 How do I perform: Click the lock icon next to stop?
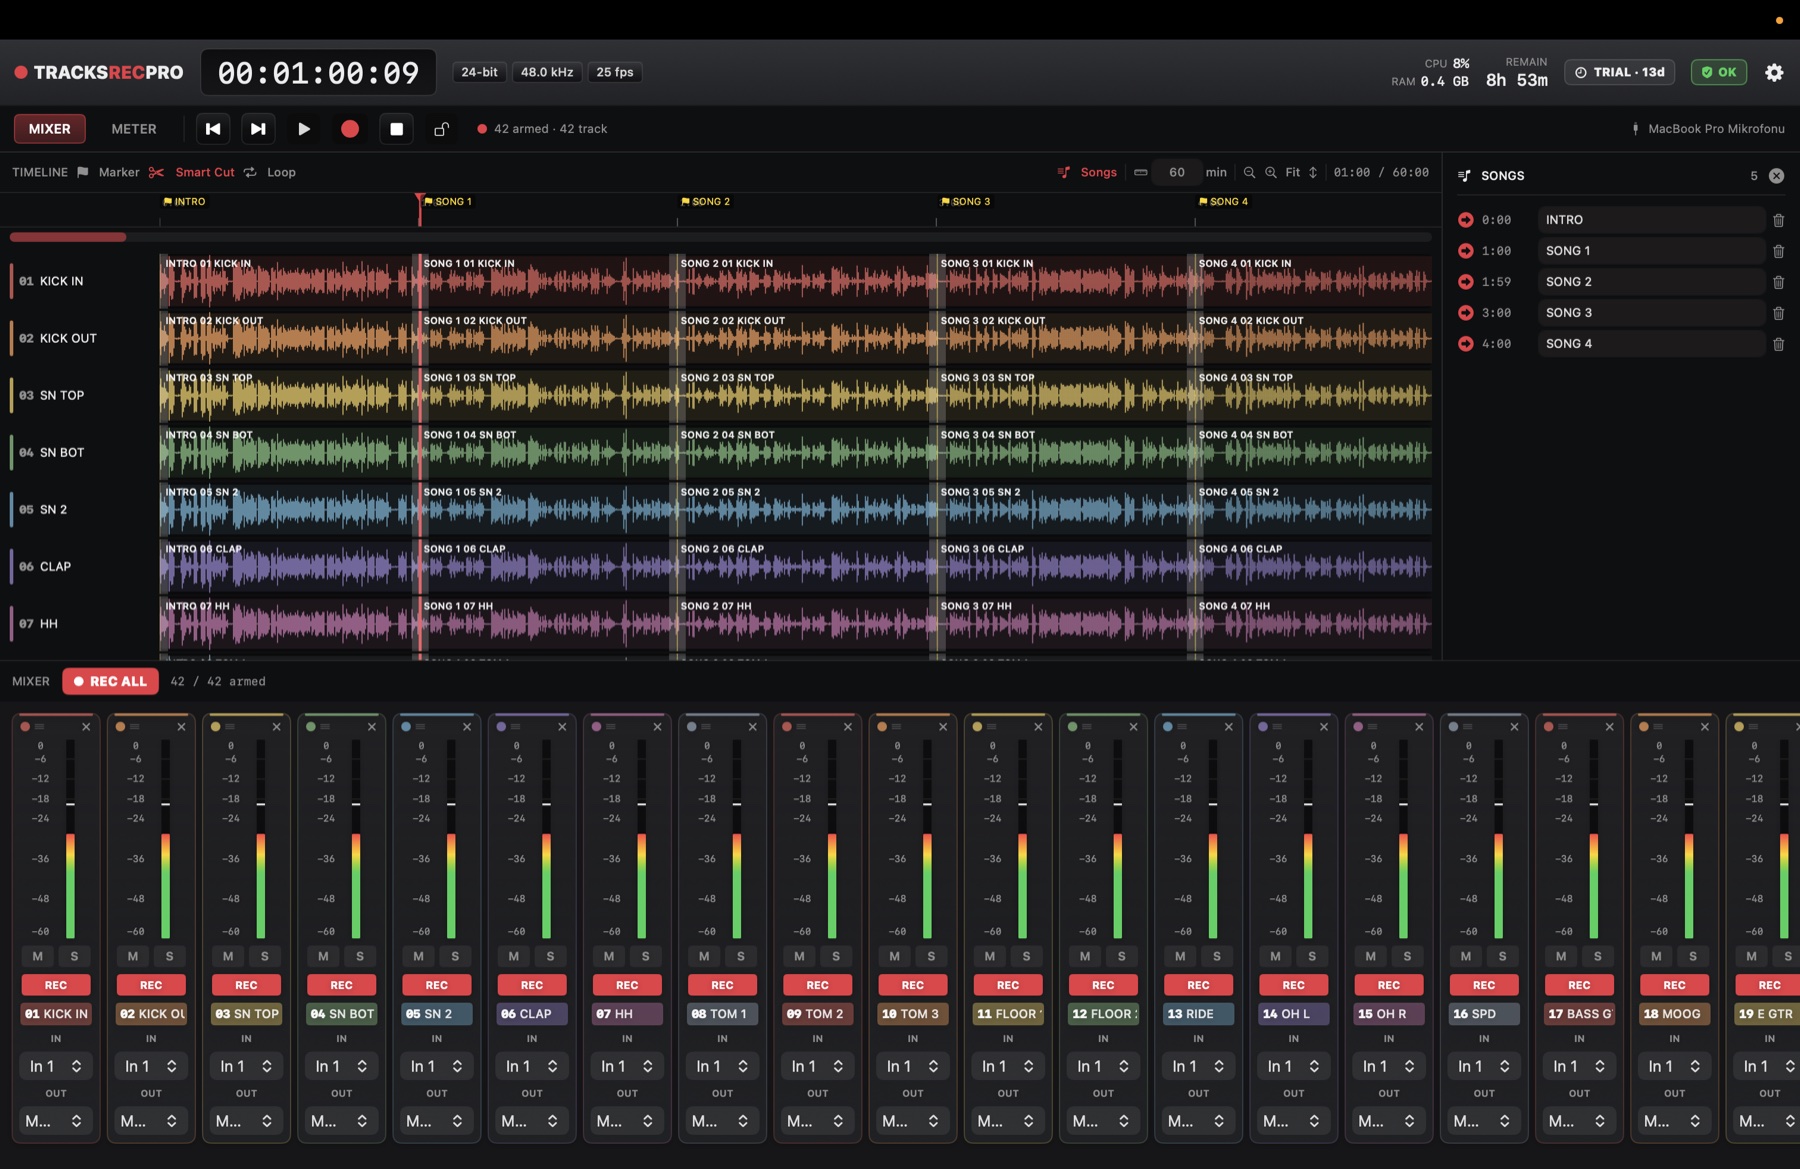coord(441,129)
